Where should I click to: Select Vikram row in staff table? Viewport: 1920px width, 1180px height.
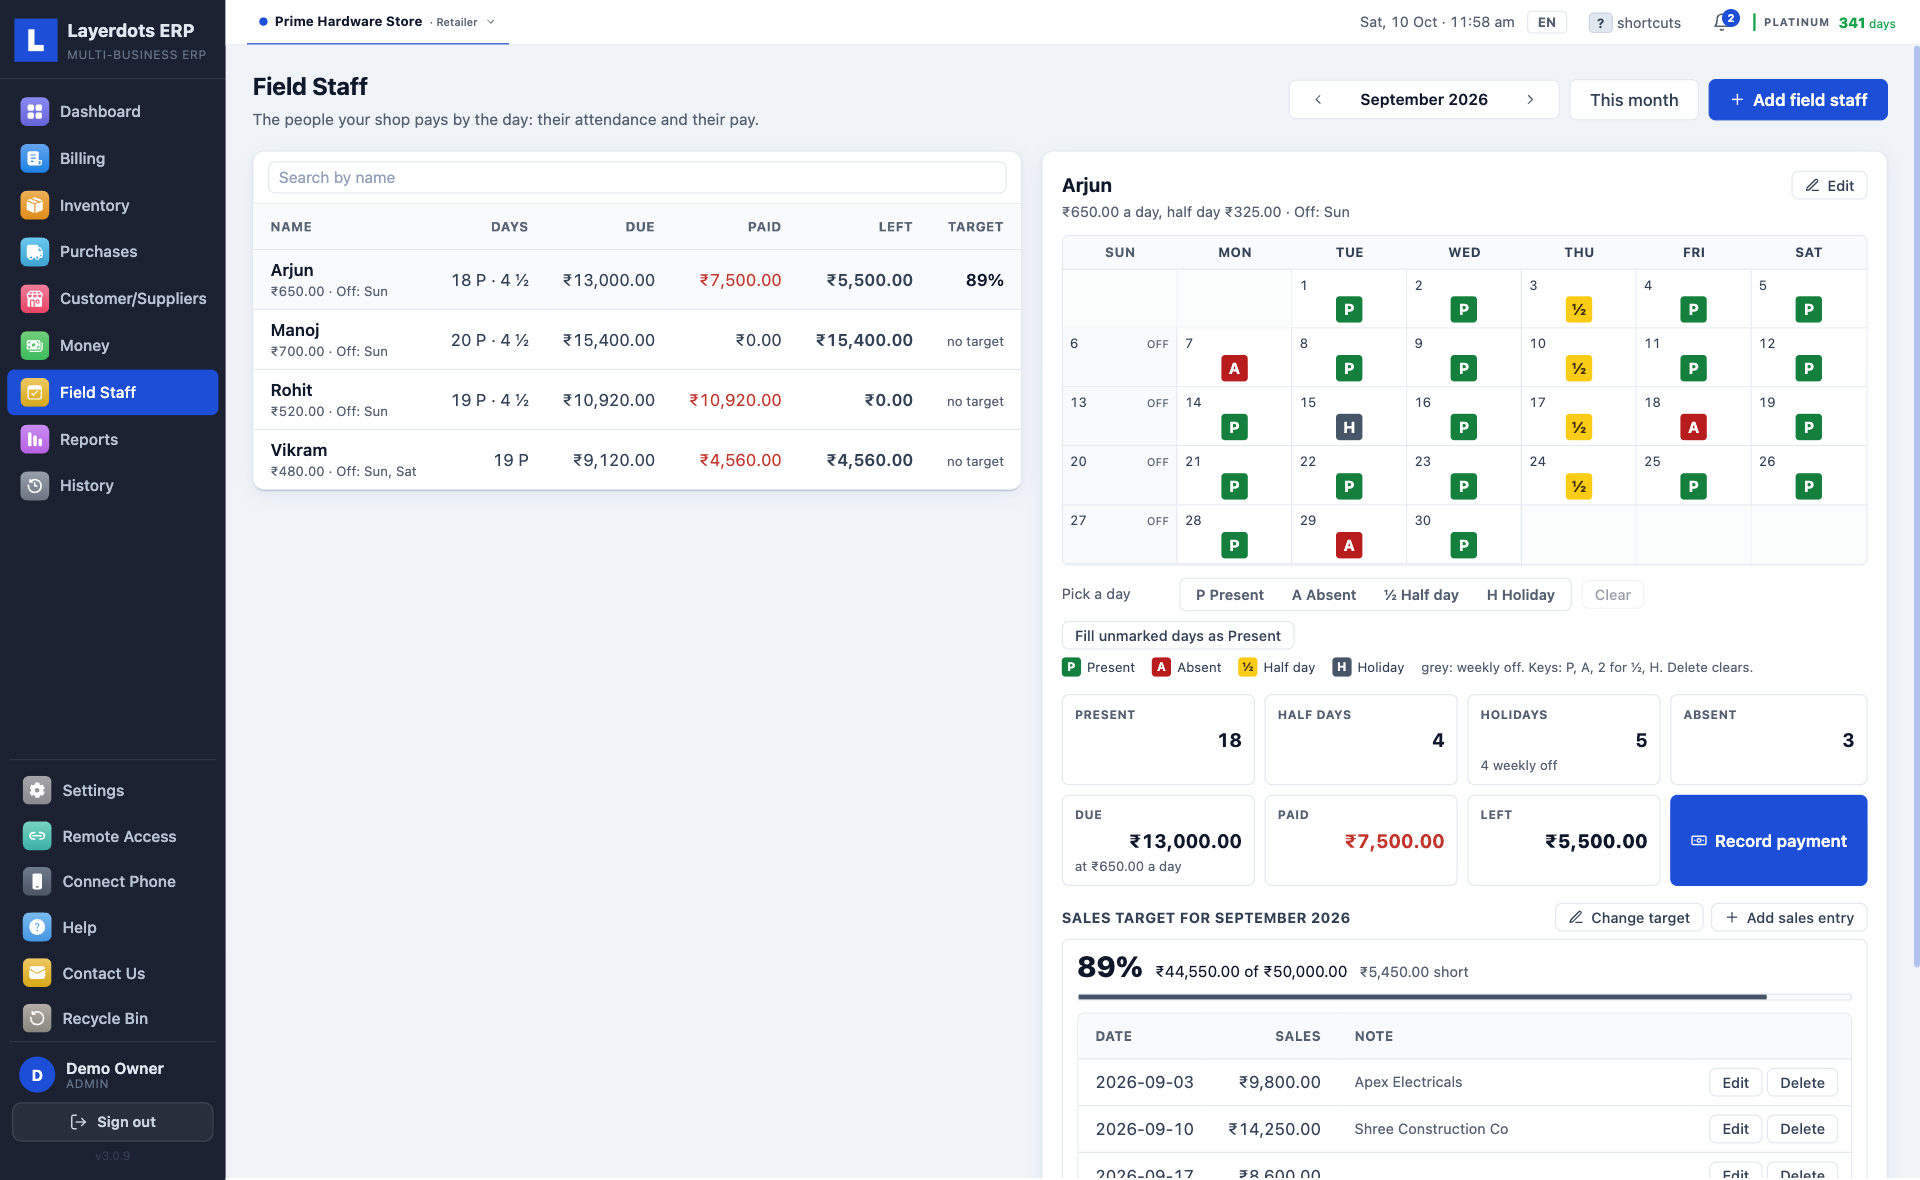tap(637, 460)
